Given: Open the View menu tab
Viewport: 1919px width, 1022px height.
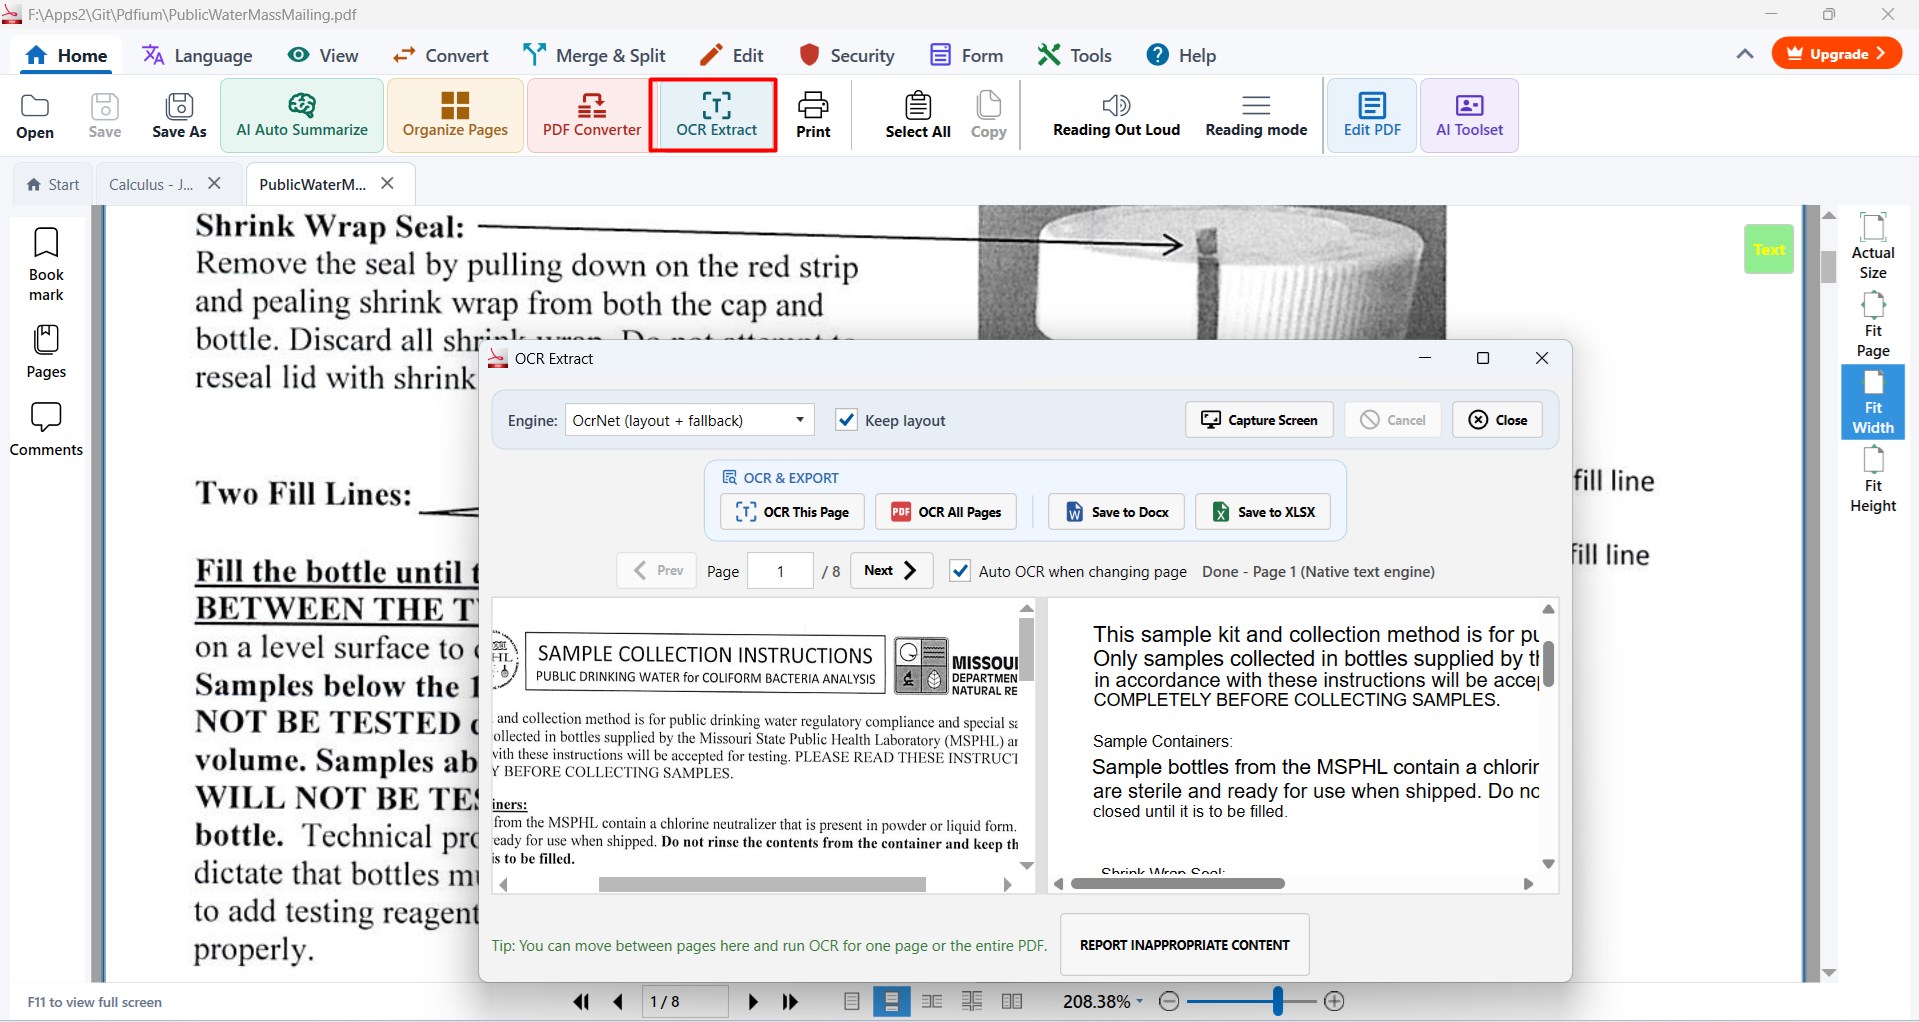Looking at the screenshot, I should coord(323,55).
